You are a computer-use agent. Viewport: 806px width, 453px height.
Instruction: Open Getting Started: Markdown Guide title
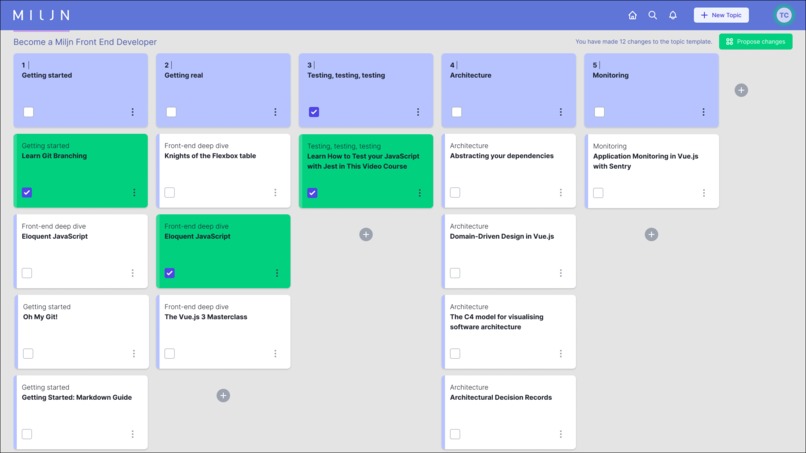[x=77, y=397]
